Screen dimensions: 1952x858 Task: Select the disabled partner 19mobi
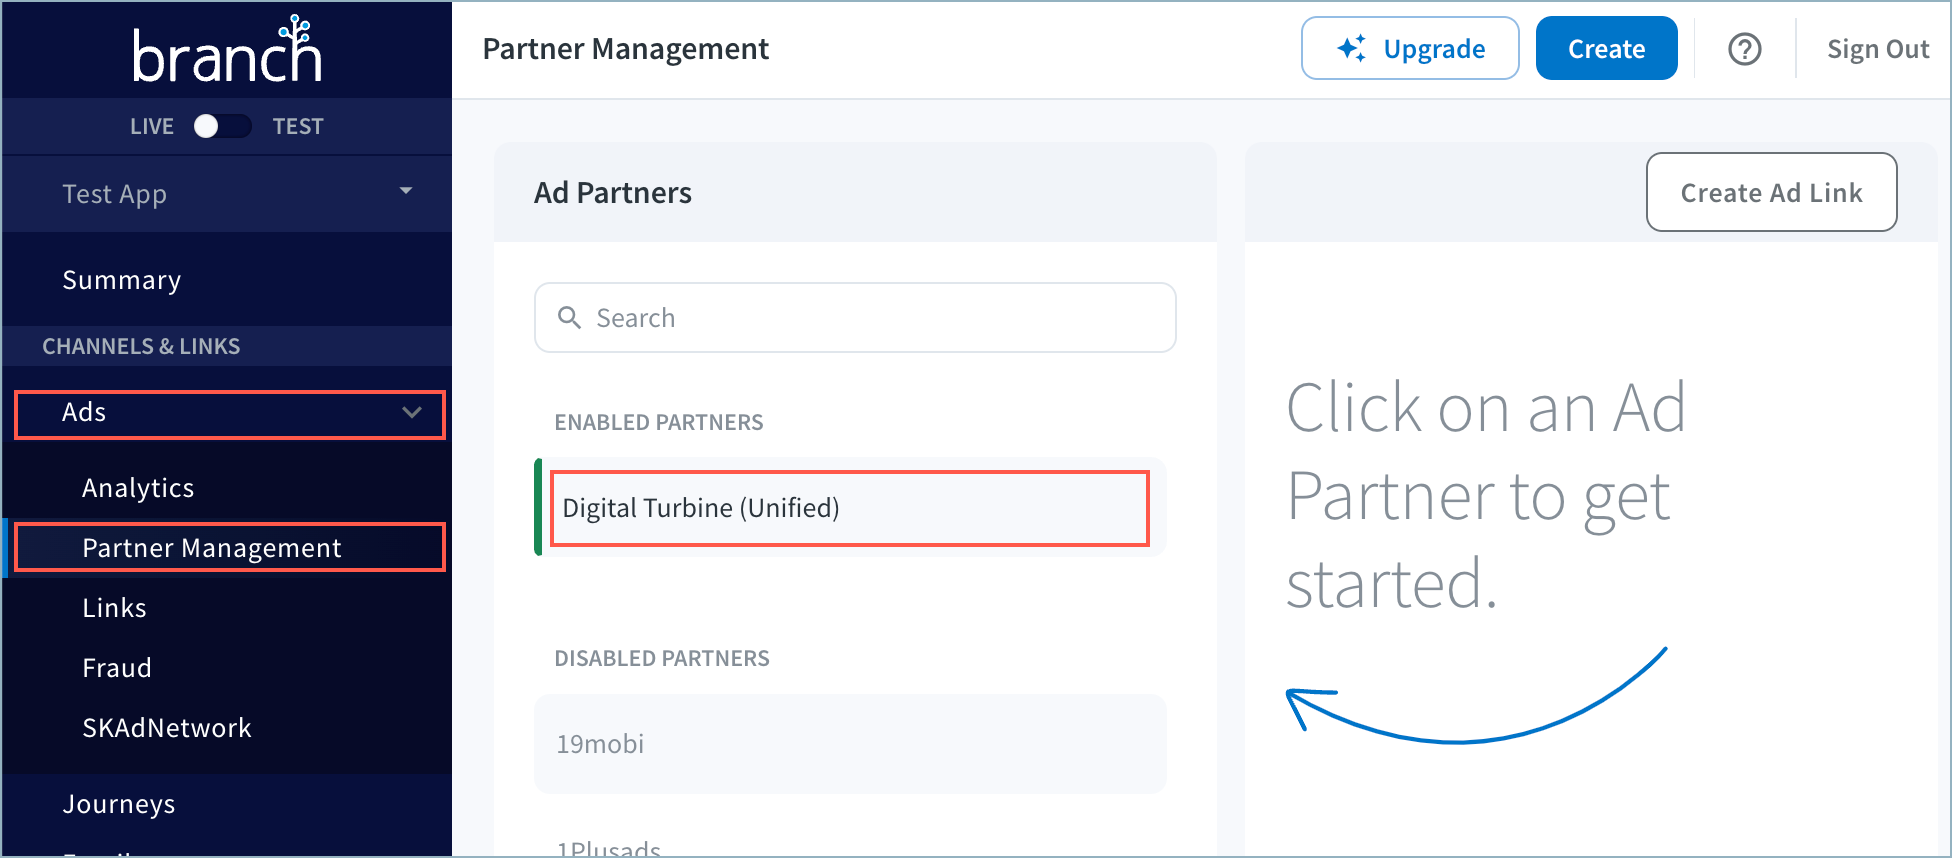point(850,744)
